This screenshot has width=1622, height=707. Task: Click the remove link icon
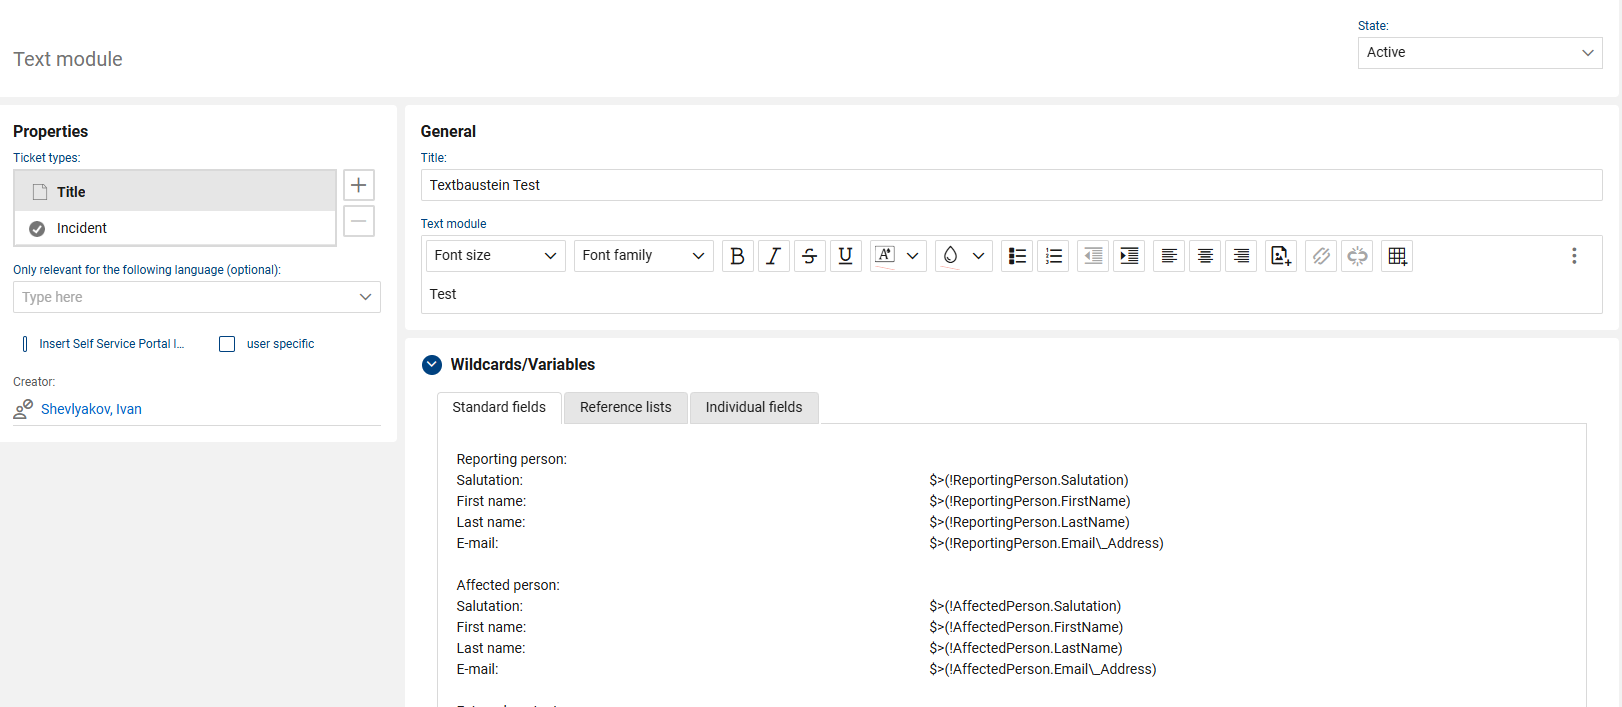(1357, 256)
